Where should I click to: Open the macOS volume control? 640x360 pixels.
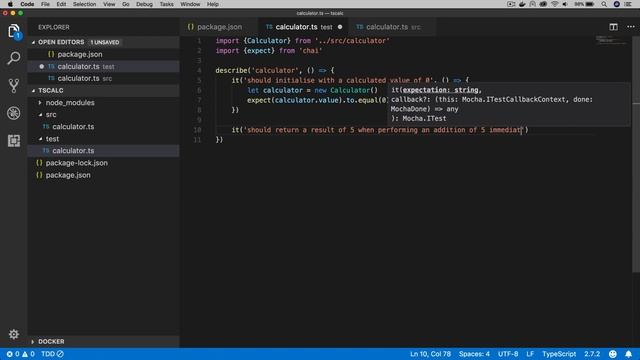(x=565, y=4)
